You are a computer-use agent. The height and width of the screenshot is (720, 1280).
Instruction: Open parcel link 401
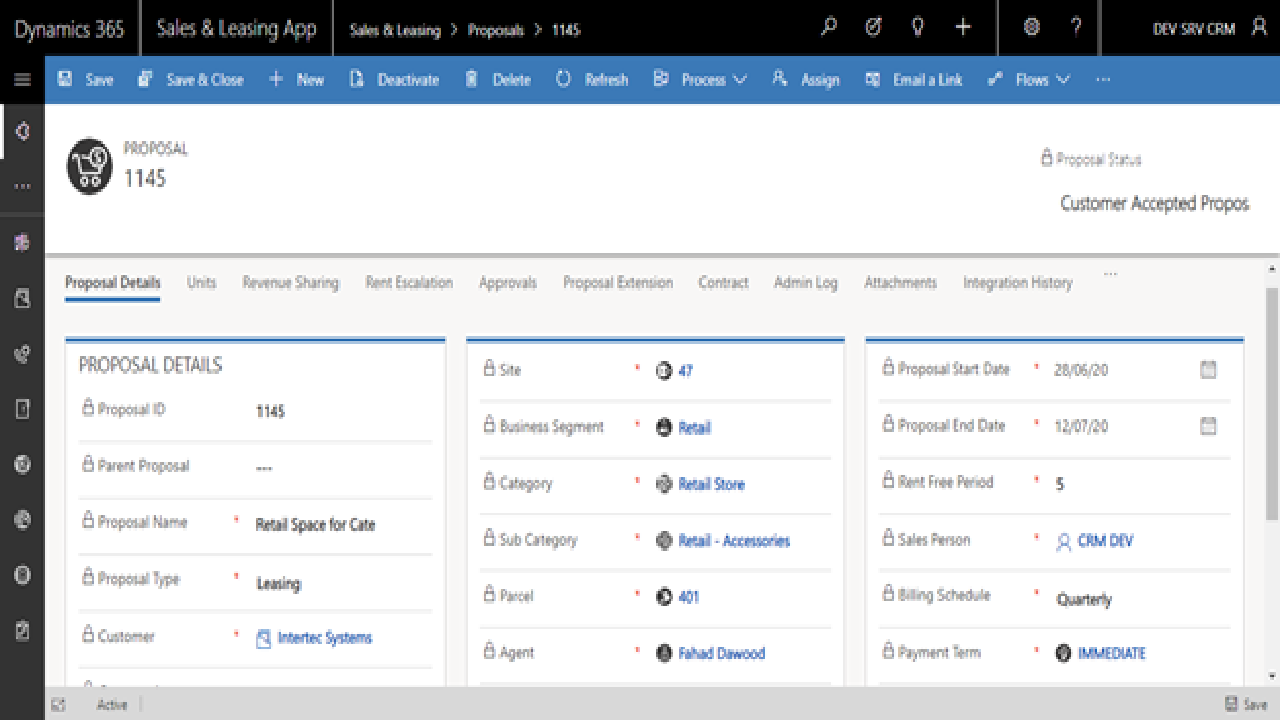688,597
